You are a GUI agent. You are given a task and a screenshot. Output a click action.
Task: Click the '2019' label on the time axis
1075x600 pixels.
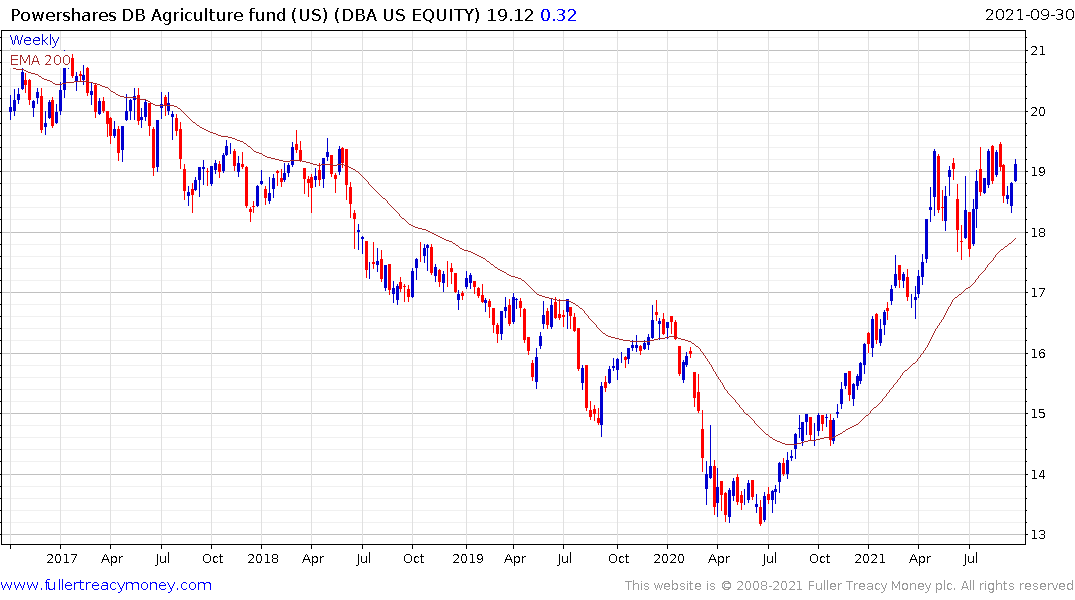click(x=468, y=558)
